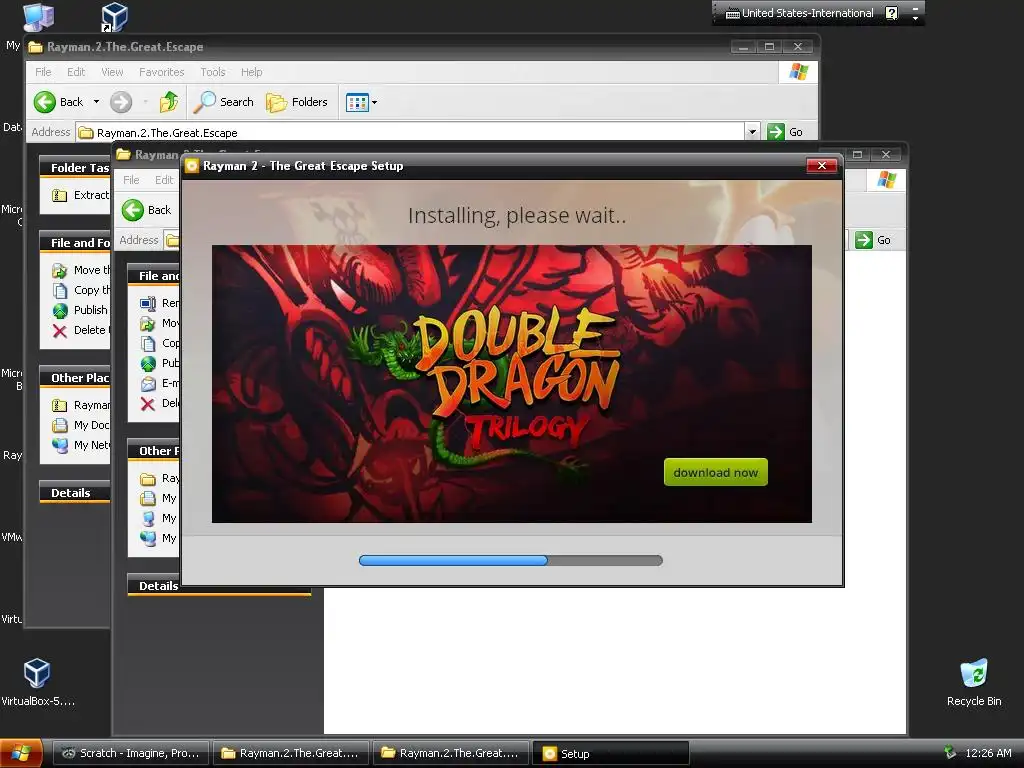Click Search magnifier in back window toolbar
Screen dimensions: 1024x768
coord(205,102)
